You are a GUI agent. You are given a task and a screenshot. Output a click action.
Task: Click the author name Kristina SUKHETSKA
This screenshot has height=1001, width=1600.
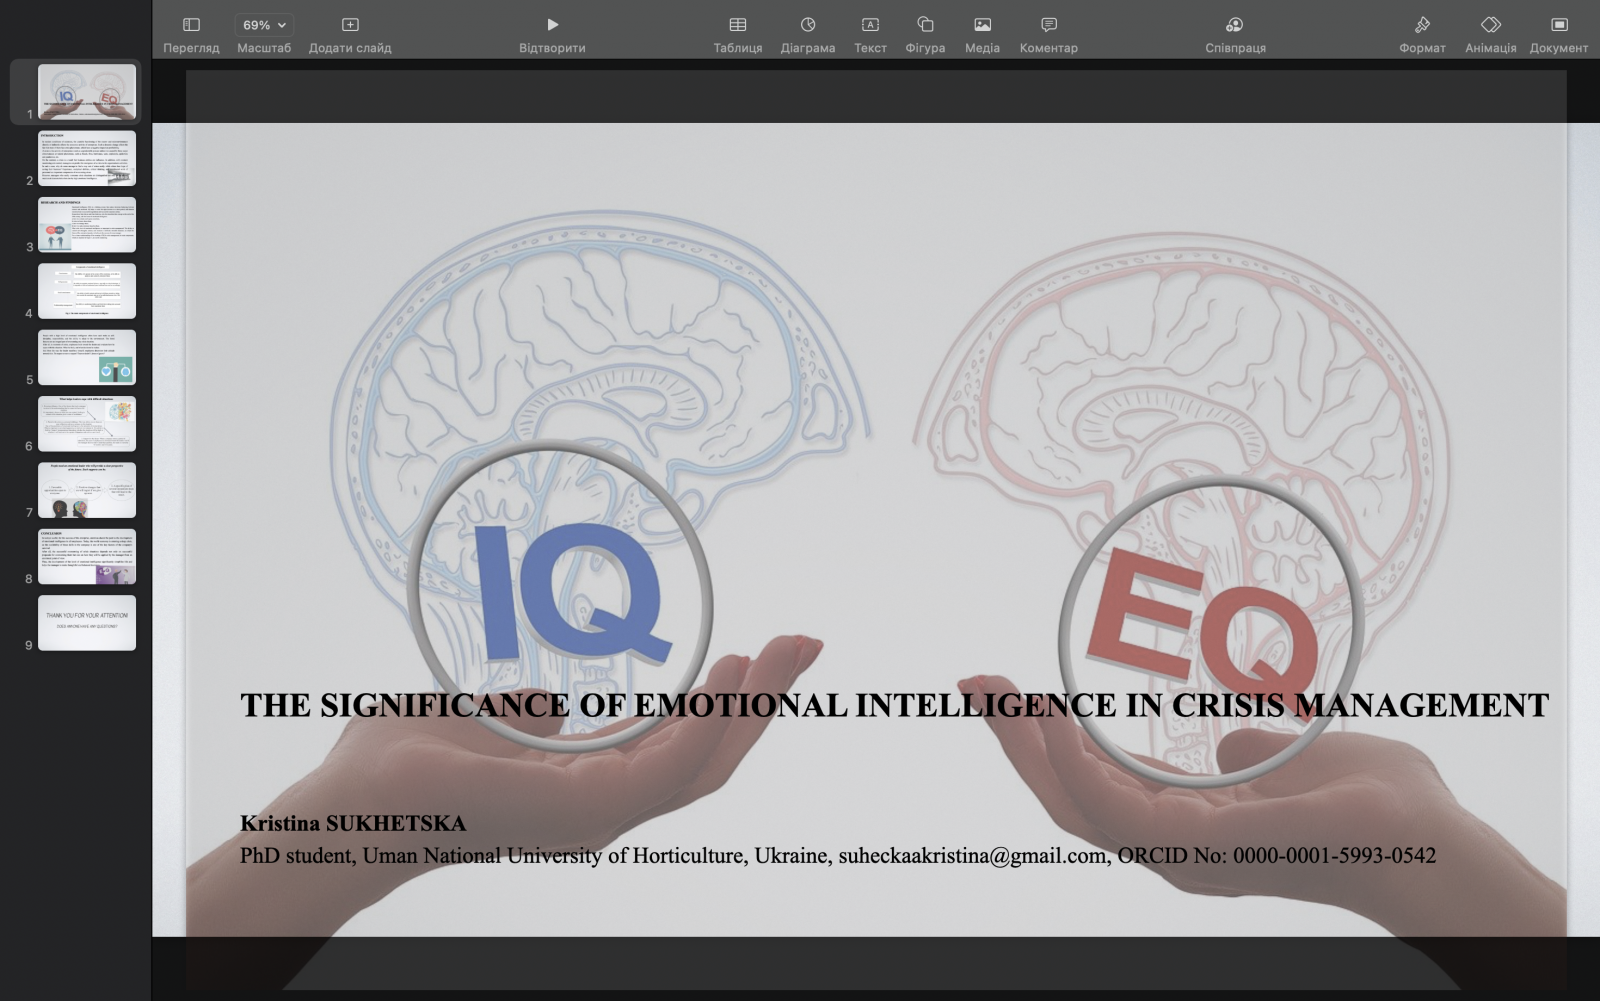[x=353, y=824]
